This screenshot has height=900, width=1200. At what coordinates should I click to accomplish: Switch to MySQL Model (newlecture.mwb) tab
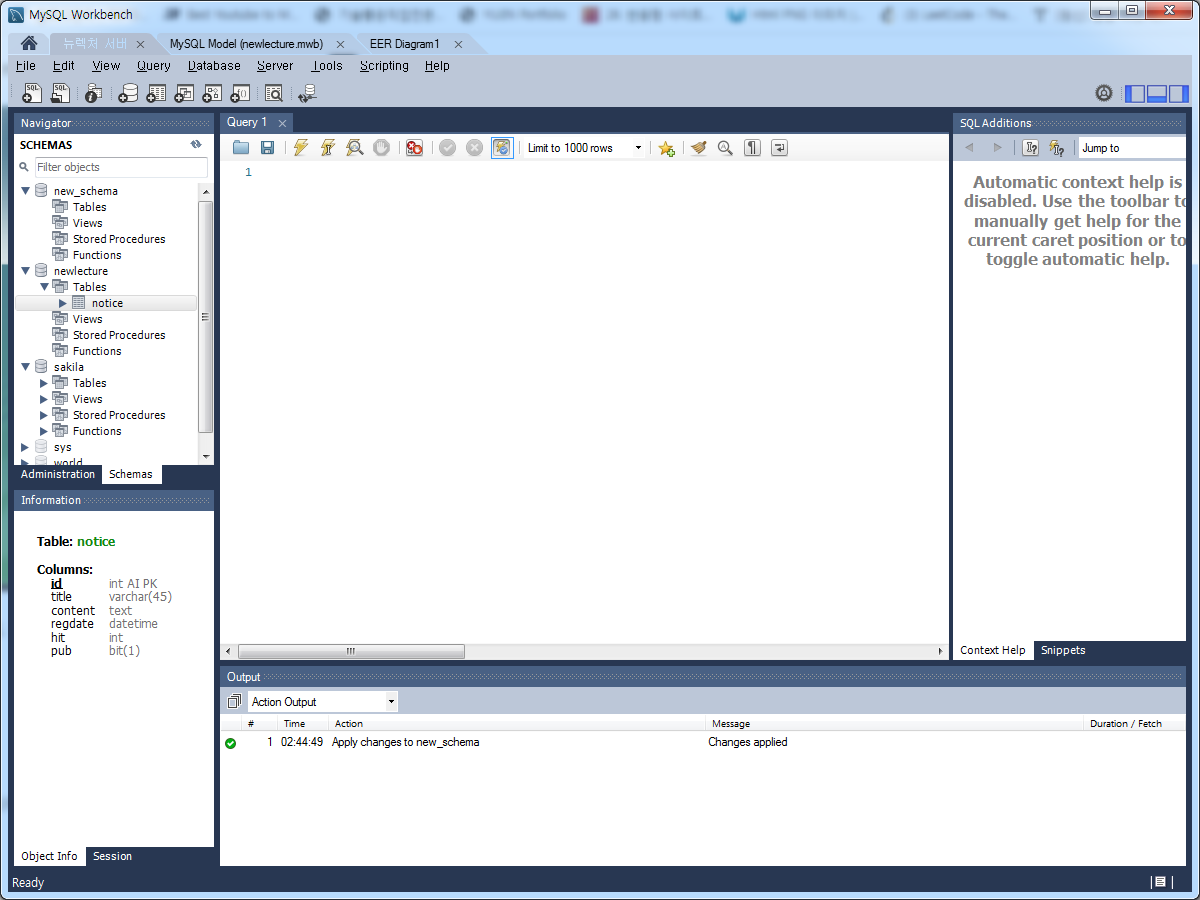(246, 44)
